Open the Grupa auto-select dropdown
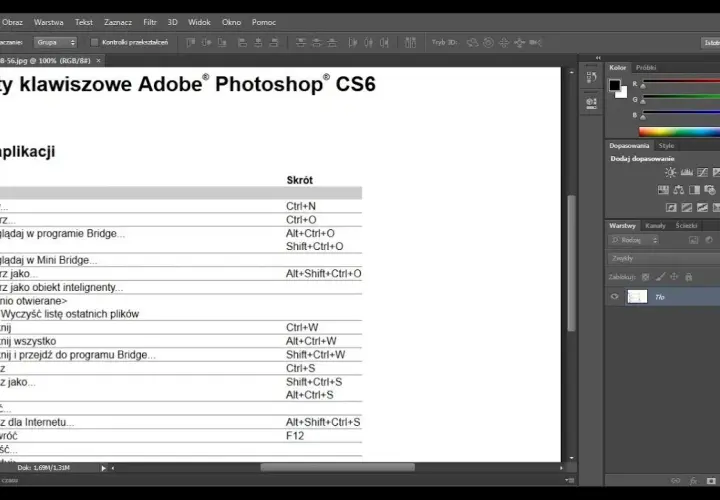 coord(55,42)
